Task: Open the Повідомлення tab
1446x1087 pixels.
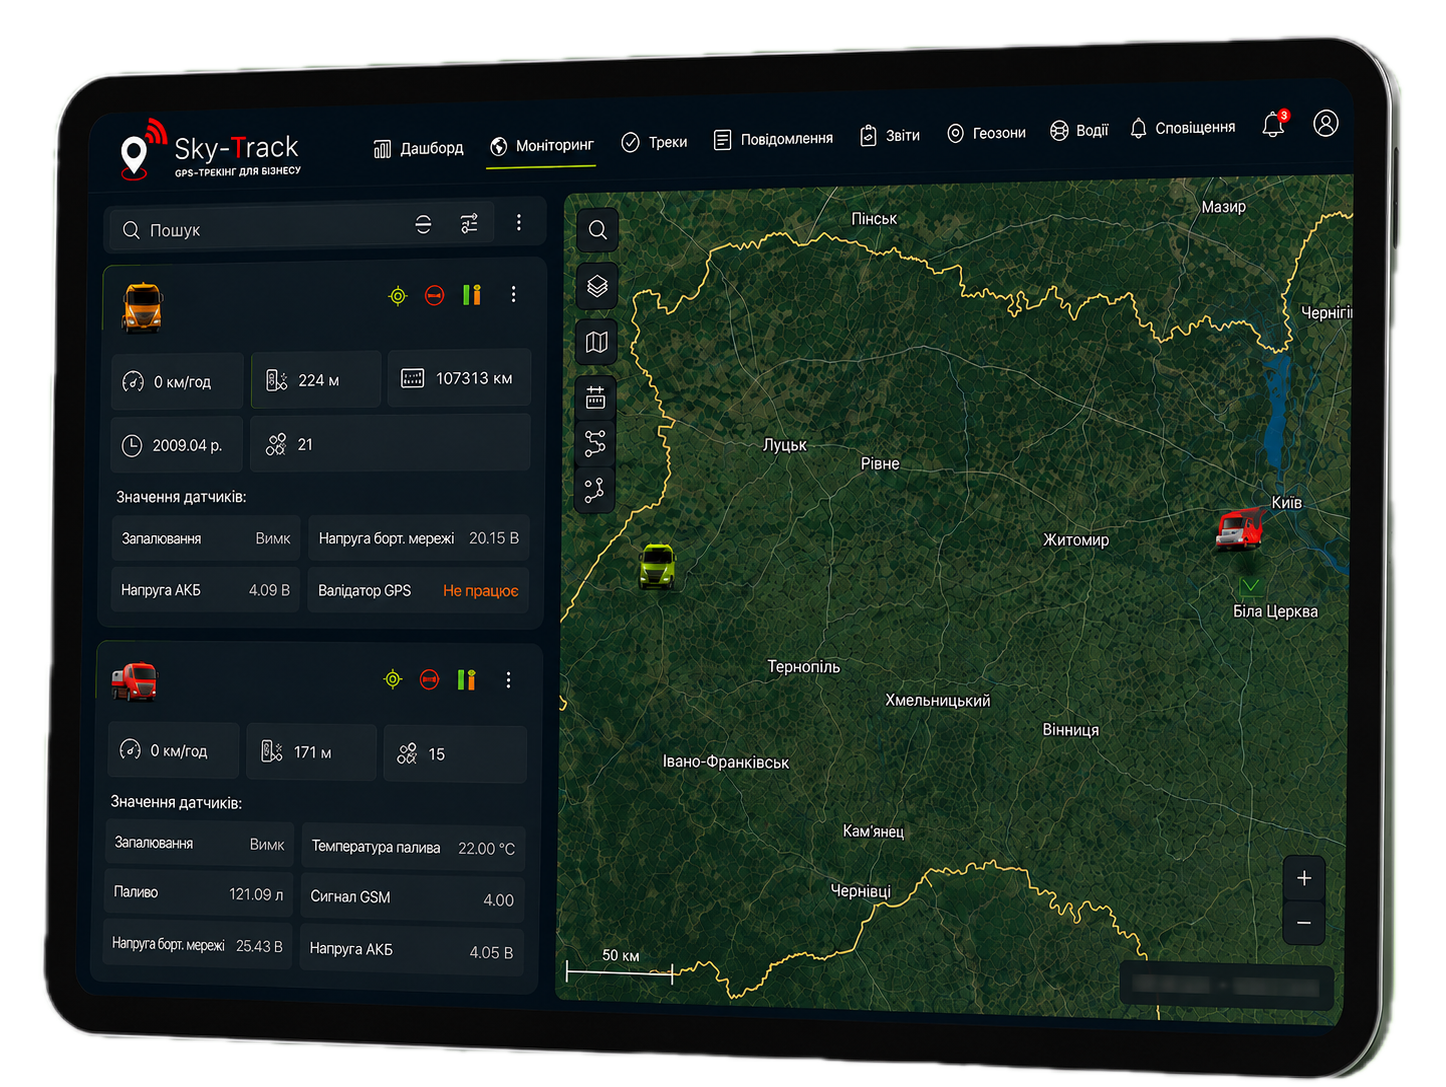Action: tap(773, 139)
